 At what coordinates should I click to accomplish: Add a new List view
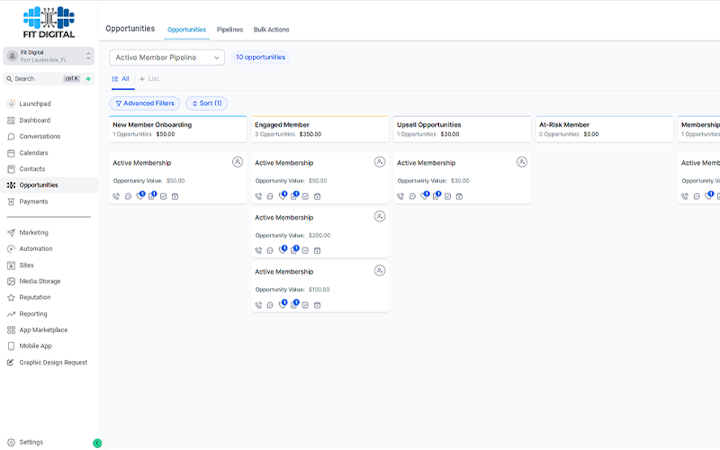(x=149, y=78)
